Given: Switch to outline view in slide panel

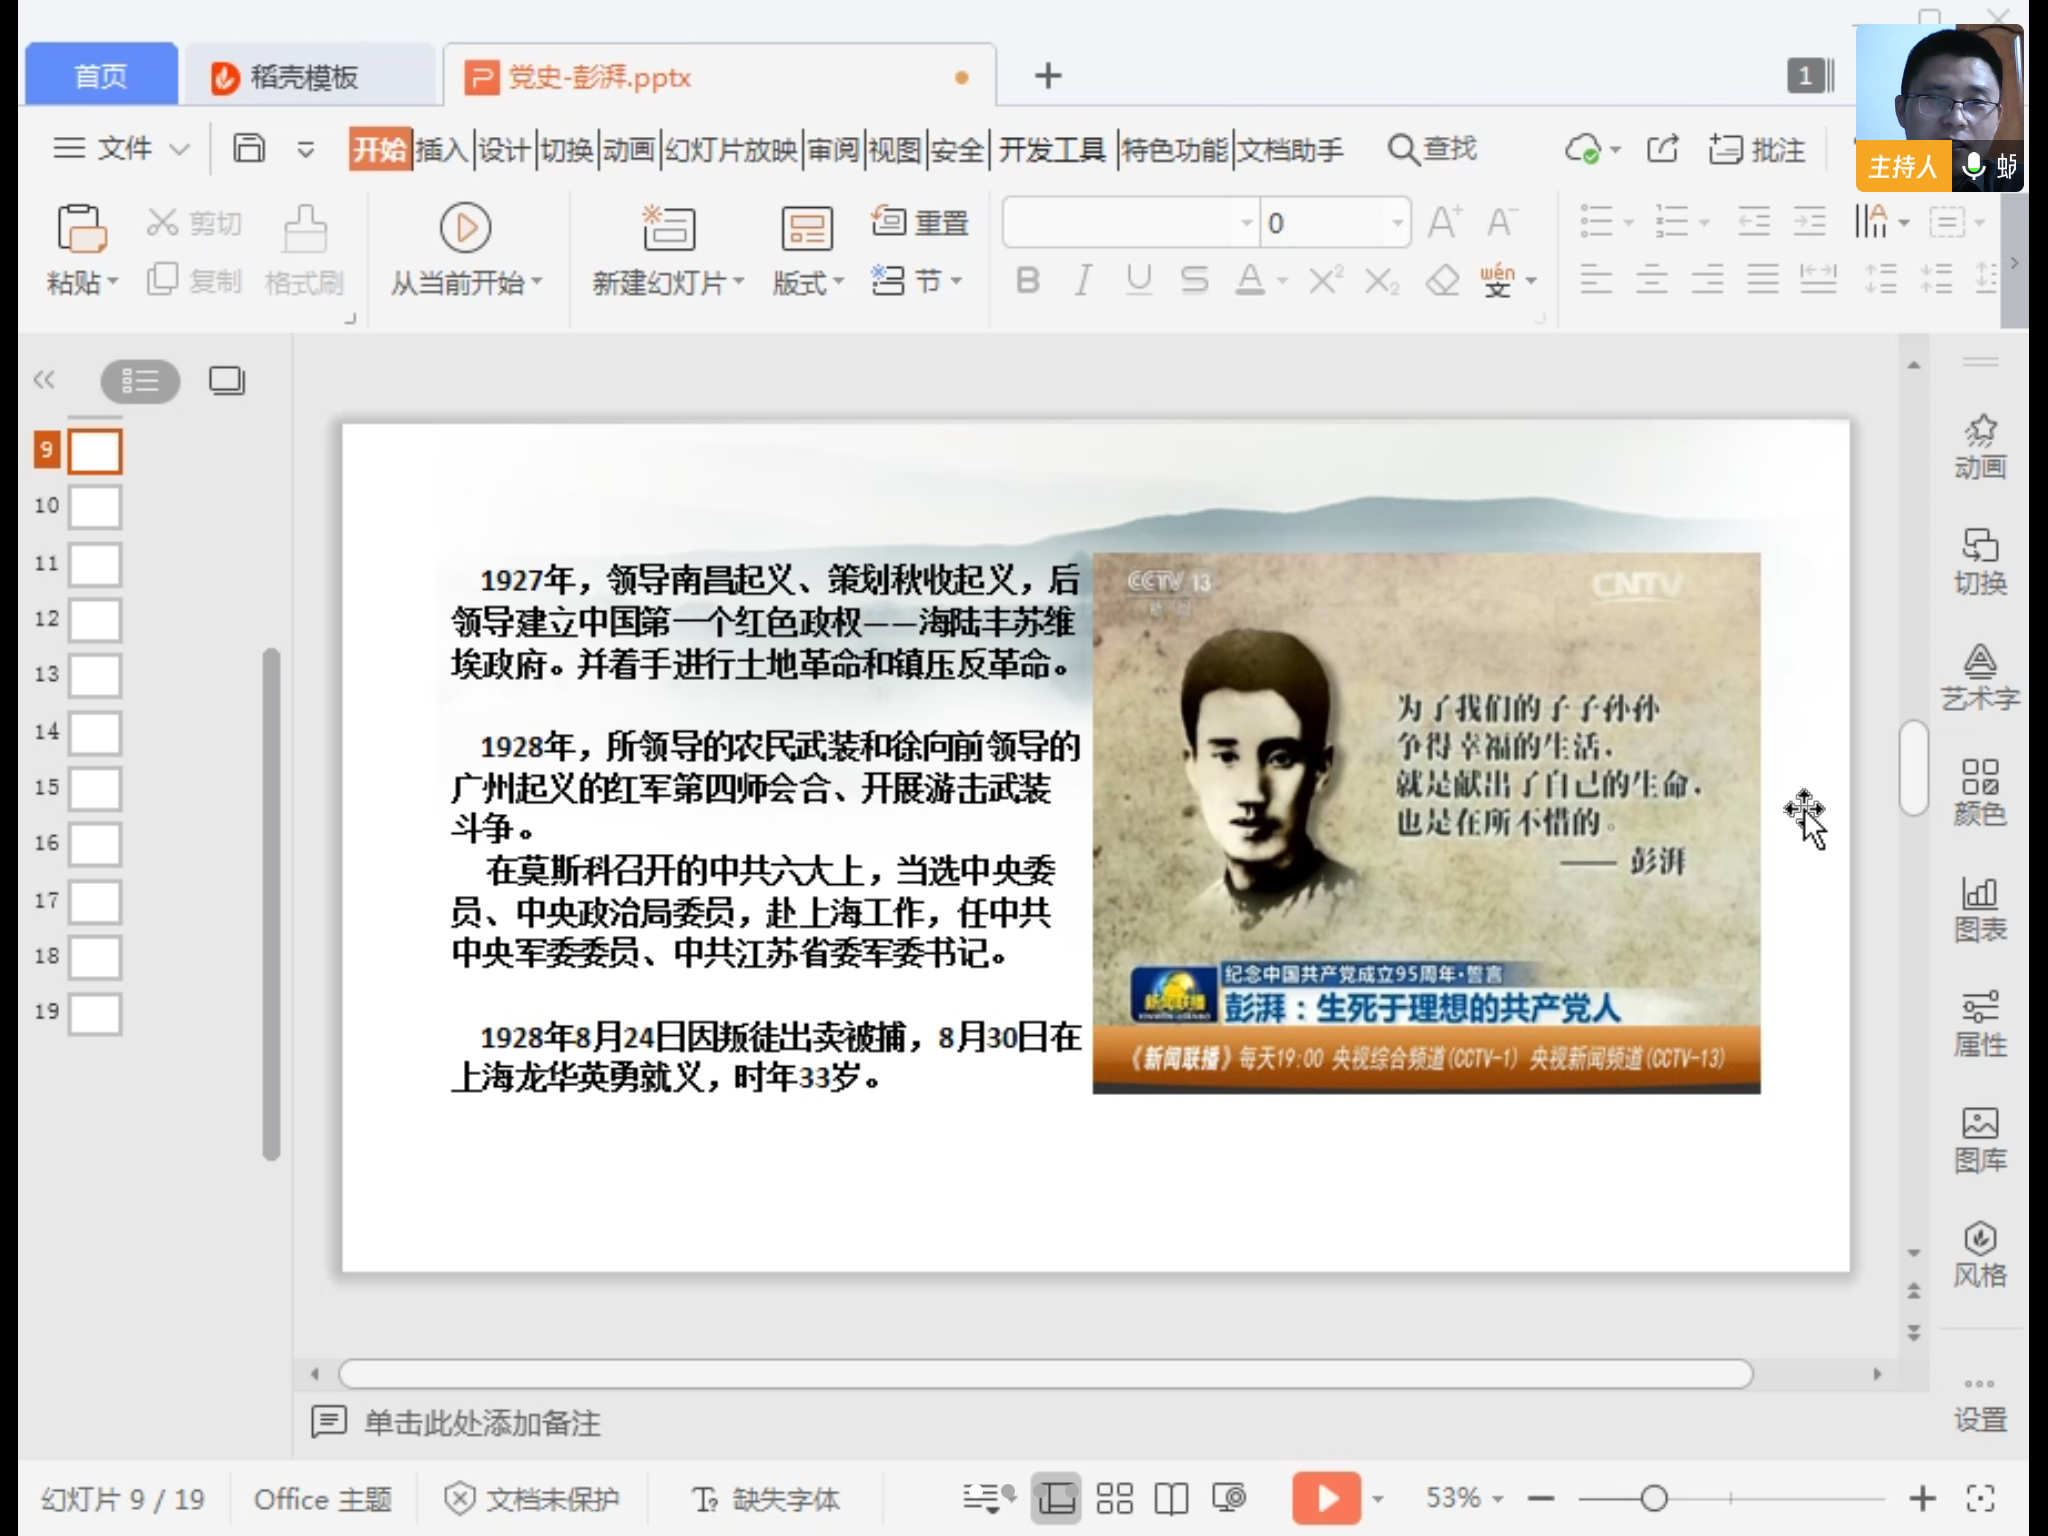Looking at the screenshot, I should click(x=140, y=381).
